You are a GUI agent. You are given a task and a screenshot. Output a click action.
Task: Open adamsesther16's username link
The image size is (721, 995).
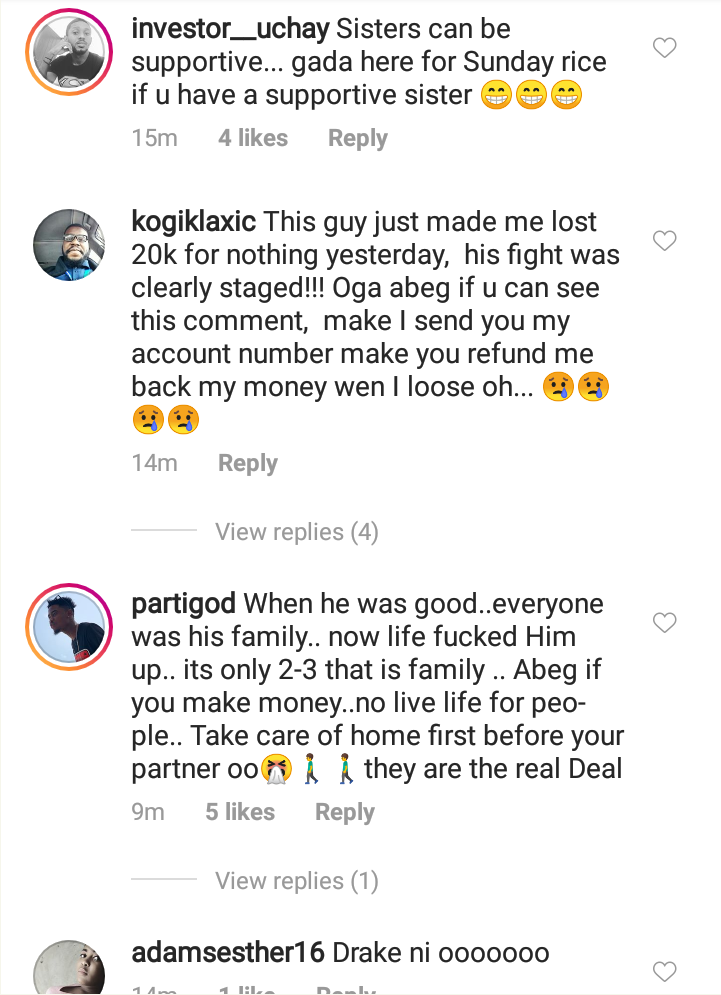point(228,953)
